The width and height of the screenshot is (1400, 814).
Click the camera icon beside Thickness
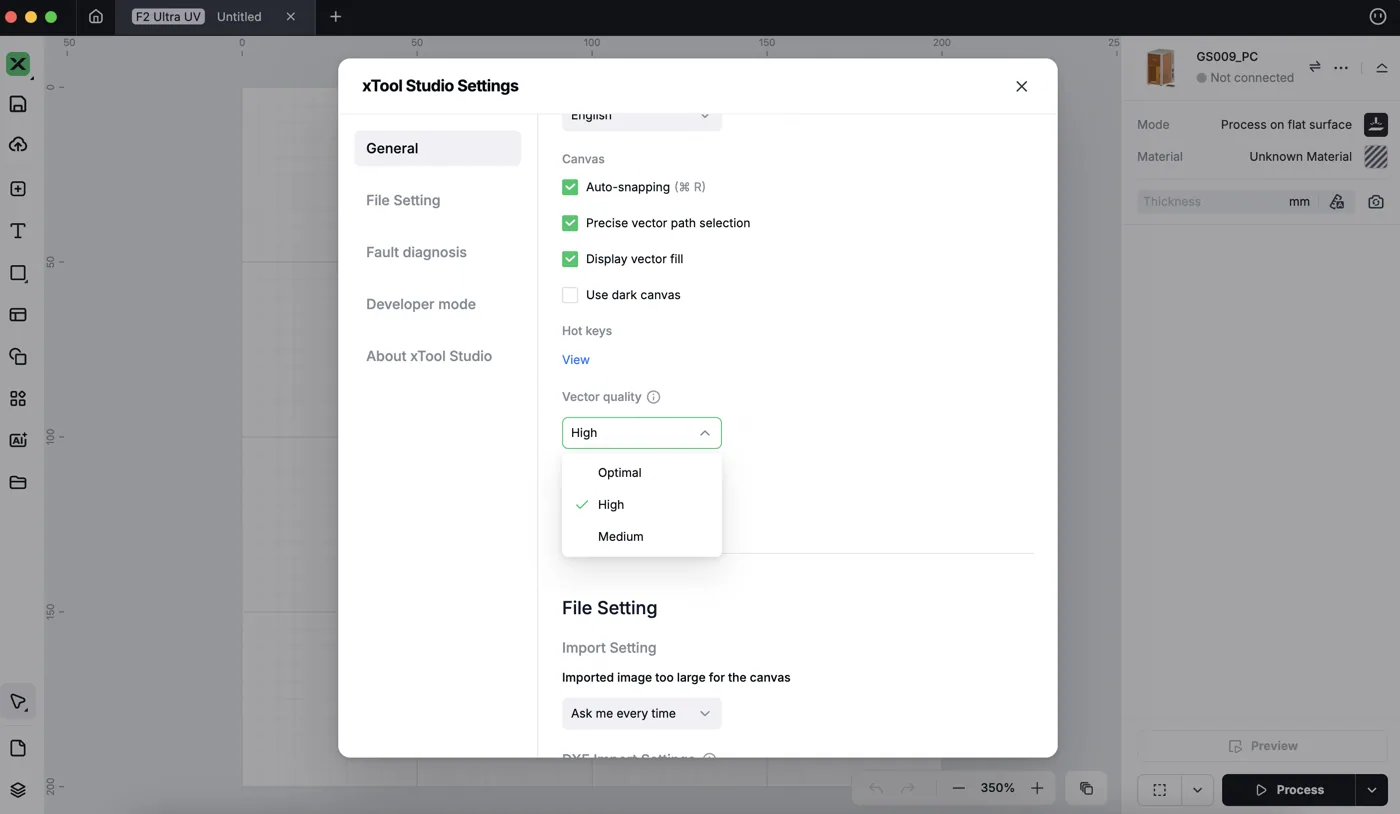coord(1376,202)
